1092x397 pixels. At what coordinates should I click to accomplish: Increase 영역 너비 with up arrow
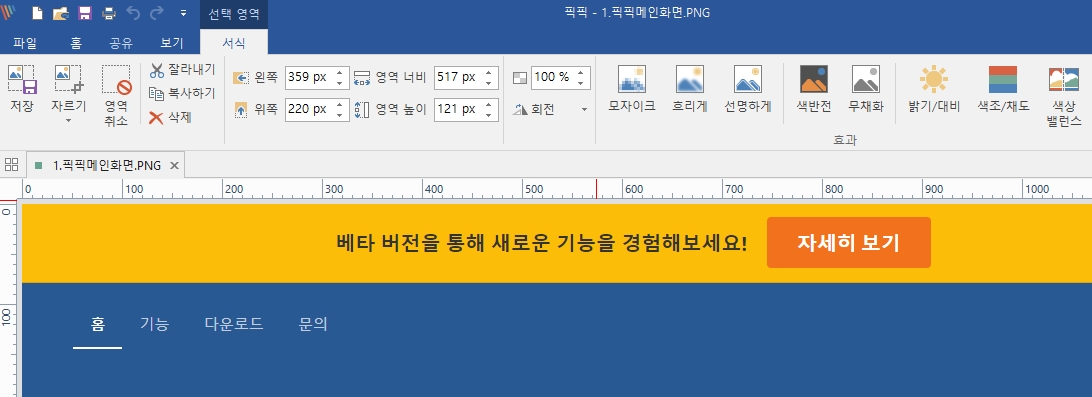tap(488, 72)
